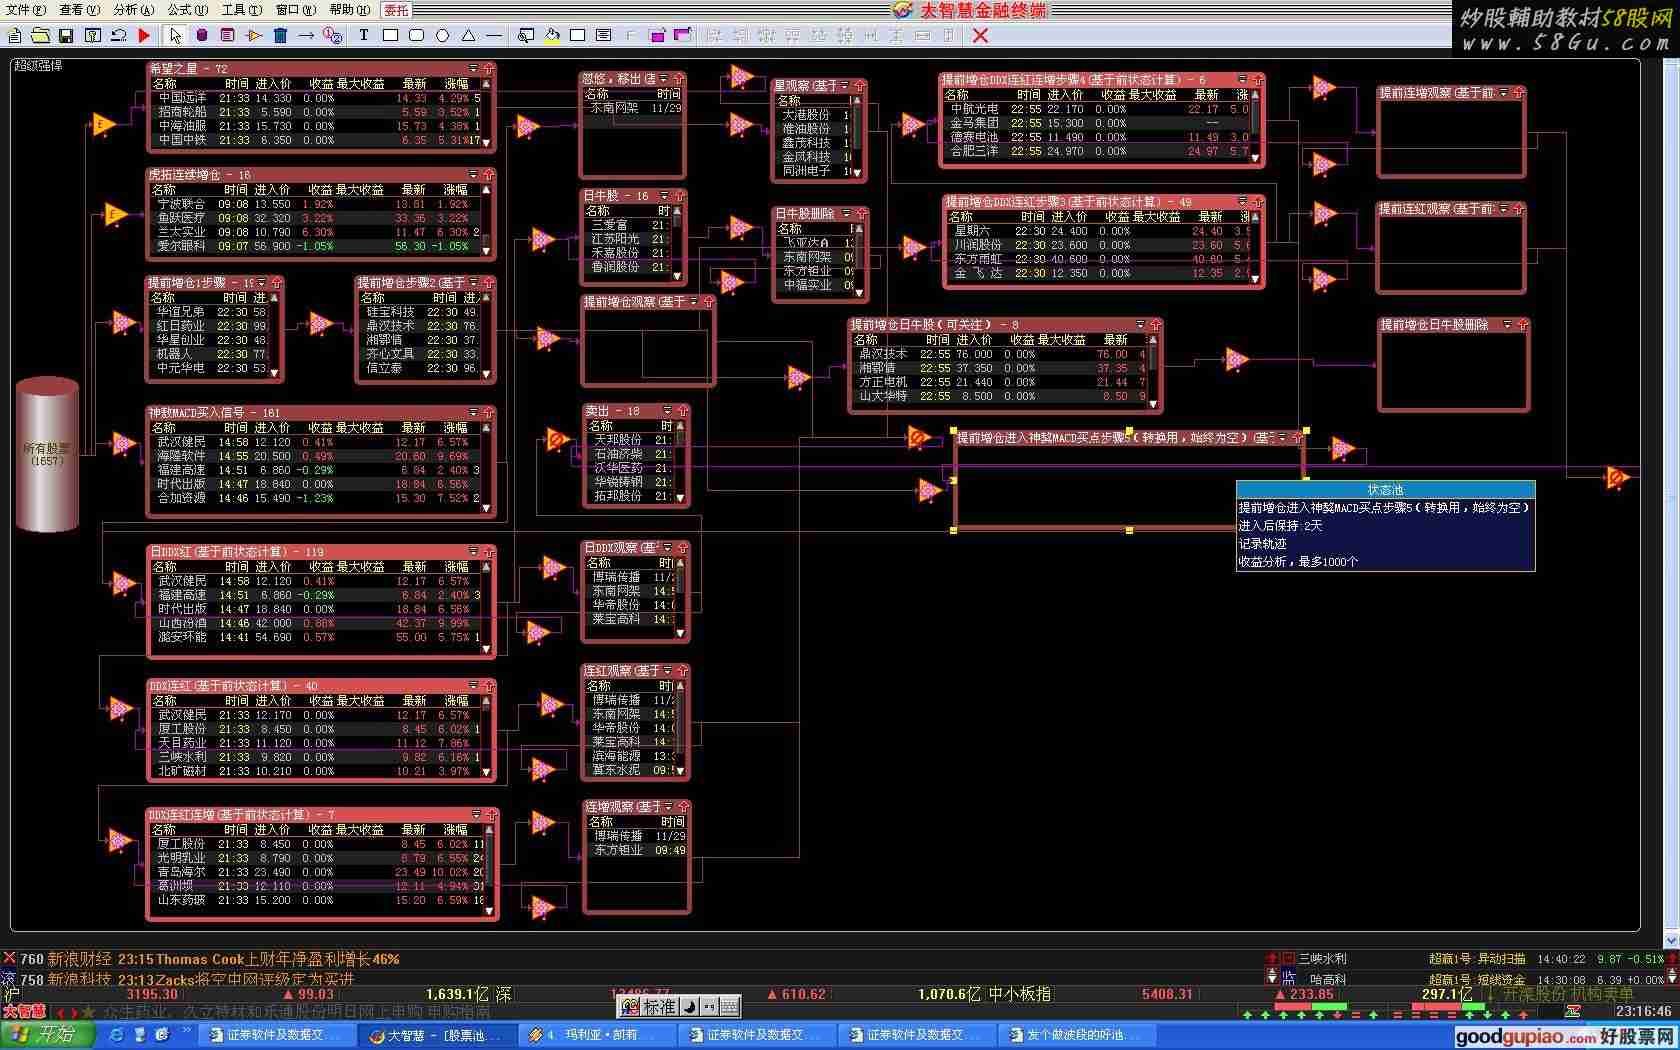
Task: Click the paint bucket fill tool
Action: (552, 35)
